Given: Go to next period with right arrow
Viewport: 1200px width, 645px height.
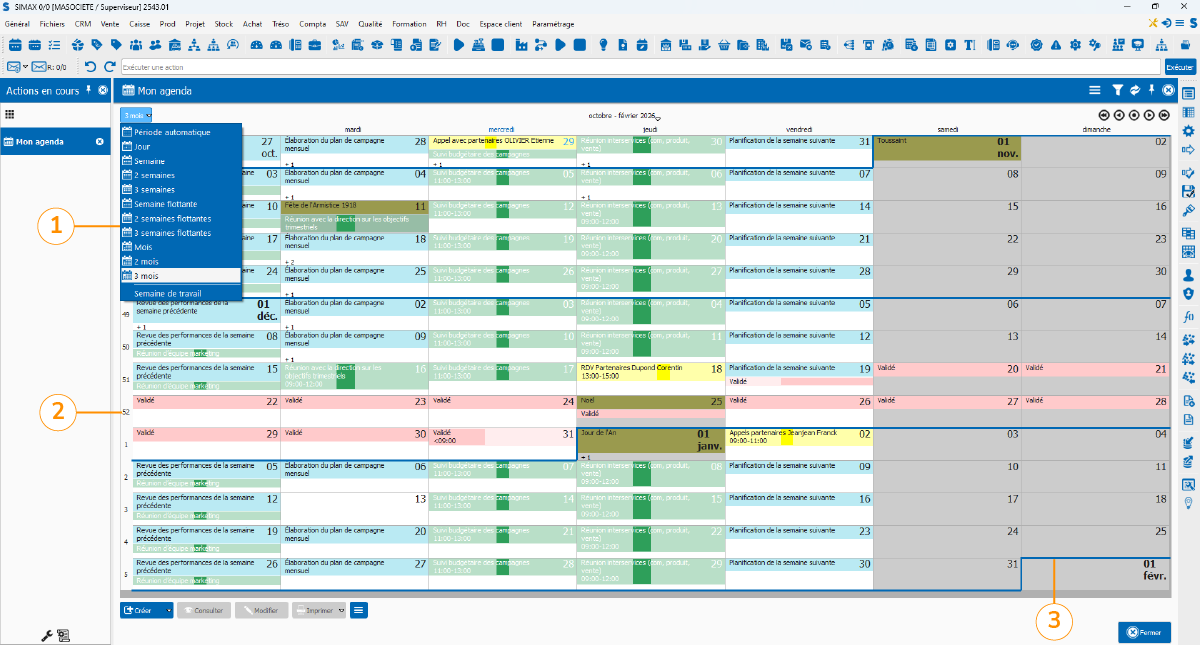Looking at the screenshot, I should (1149, 115).
